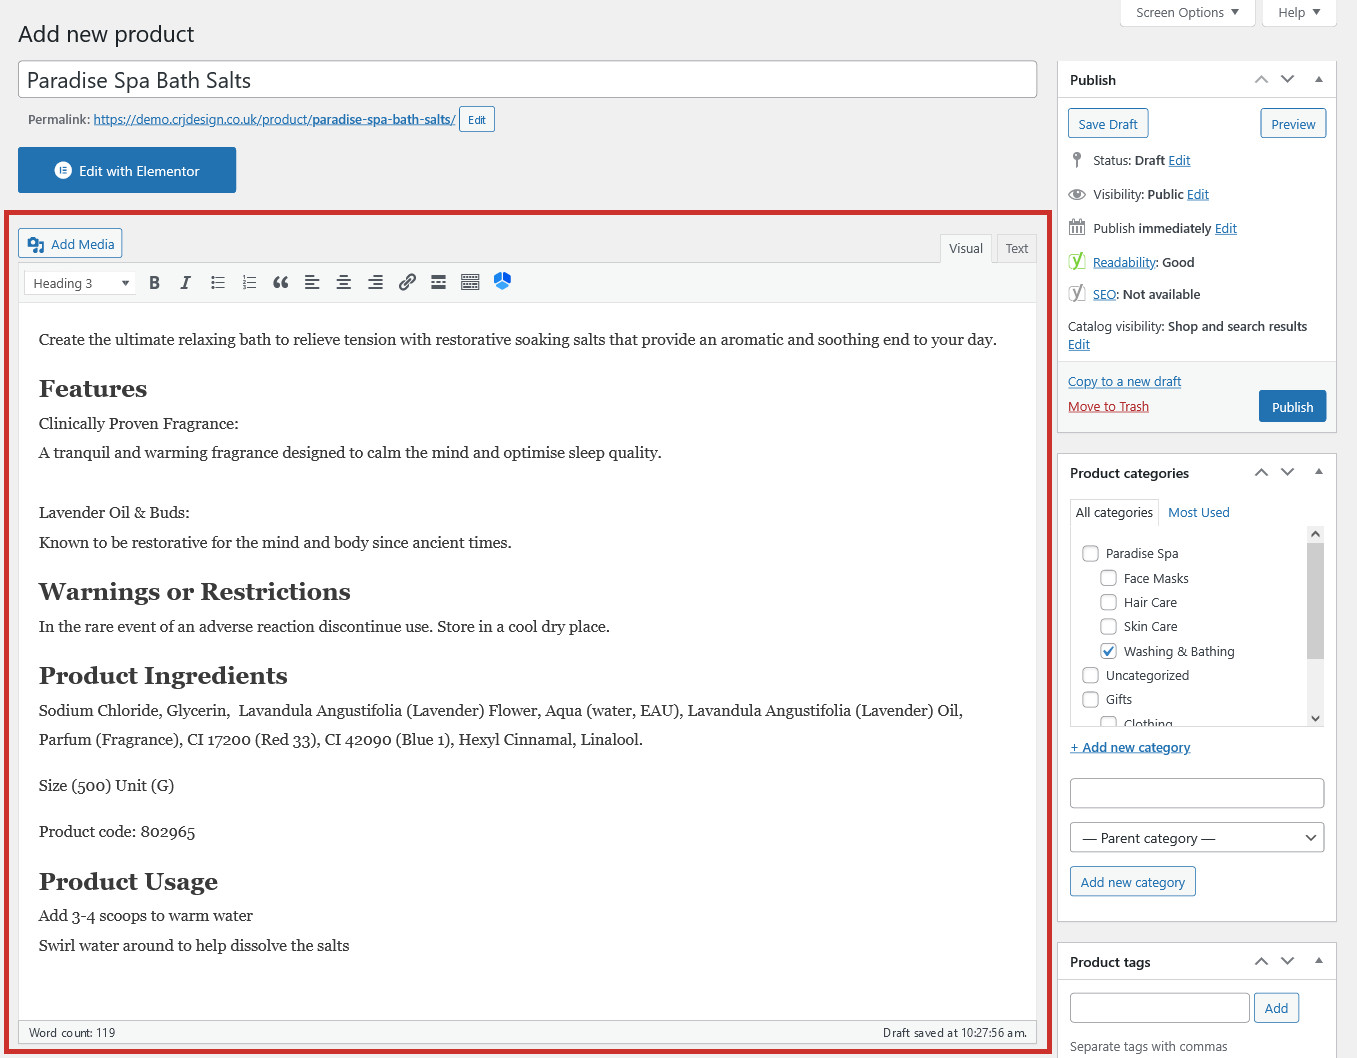Insert the Read More tag

point(438,283)
